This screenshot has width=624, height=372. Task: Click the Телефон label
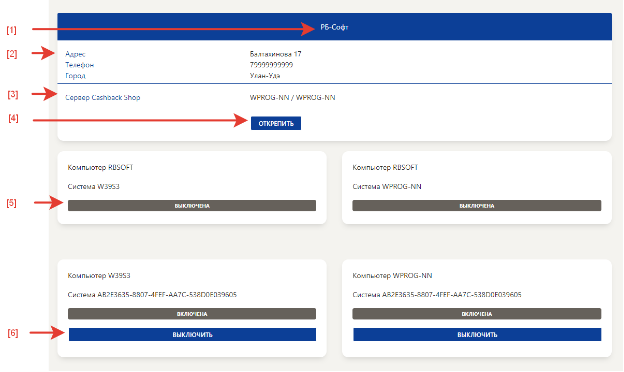tap(80, 64)
